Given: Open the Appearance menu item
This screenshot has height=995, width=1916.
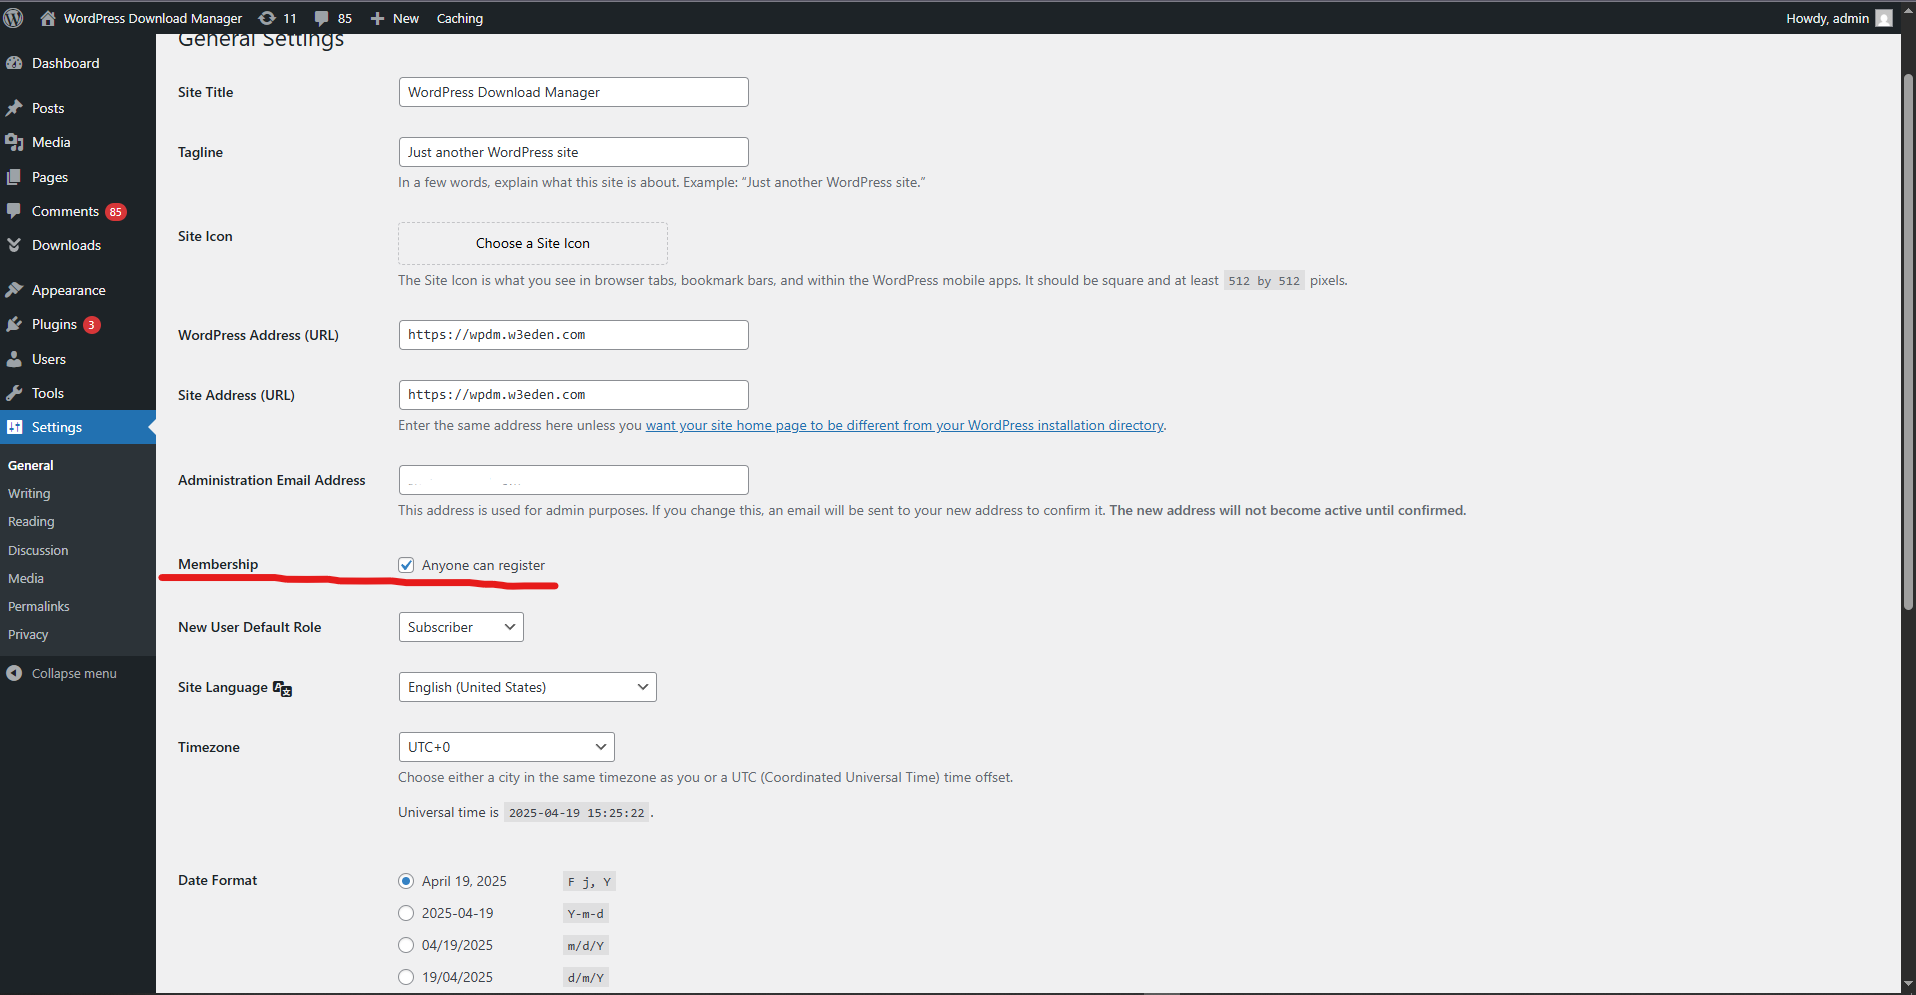Looking at the screenshot, I should (69, 290).
